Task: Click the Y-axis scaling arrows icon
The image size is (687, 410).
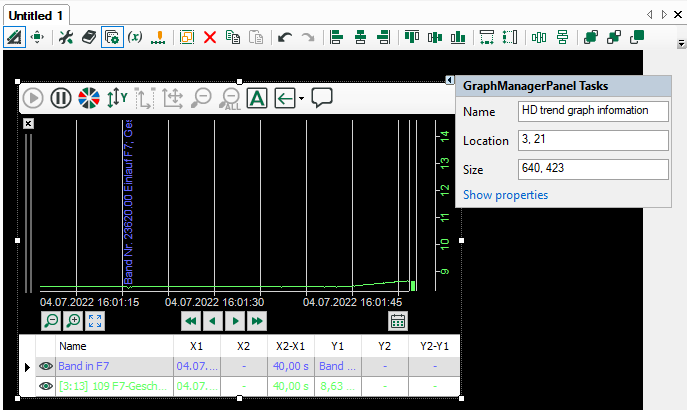Action: click(117, 98)
